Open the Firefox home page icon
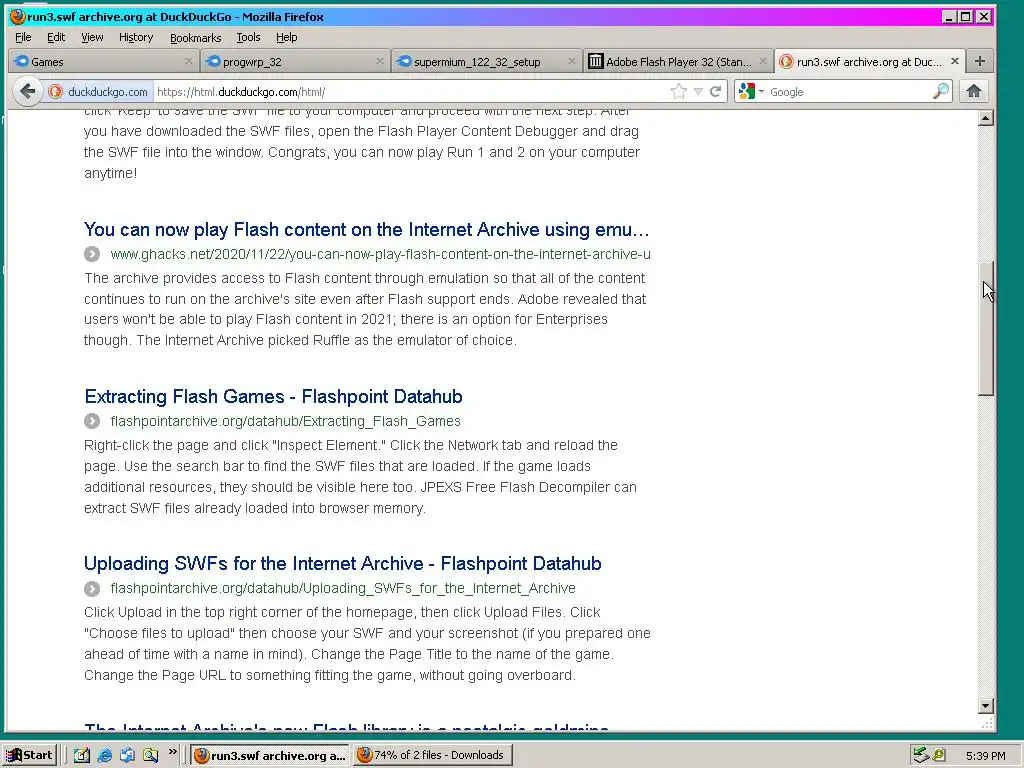Screen dimensions: 1024x768 [974, 91]
